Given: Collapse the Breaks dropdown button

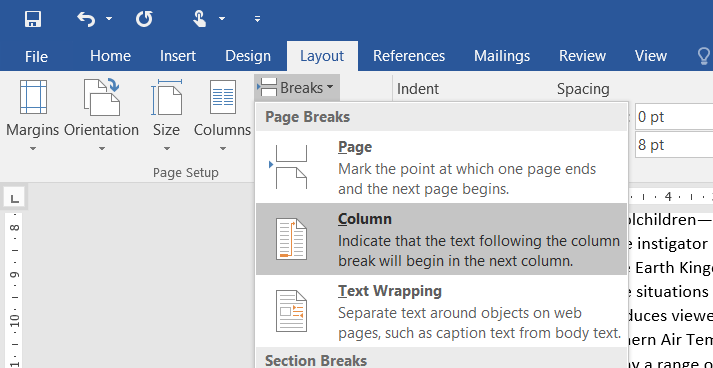Looking at the screenshot, I should 297,87.
